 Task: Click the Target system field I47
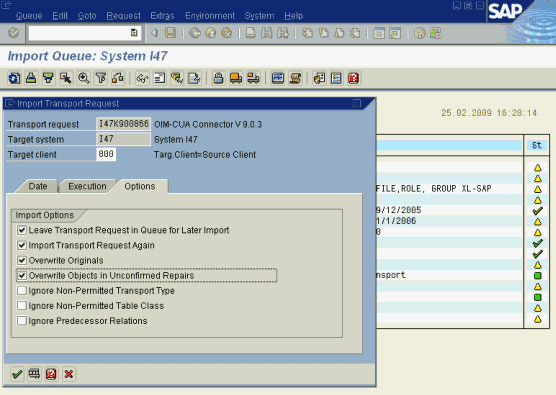click(123, 139)
